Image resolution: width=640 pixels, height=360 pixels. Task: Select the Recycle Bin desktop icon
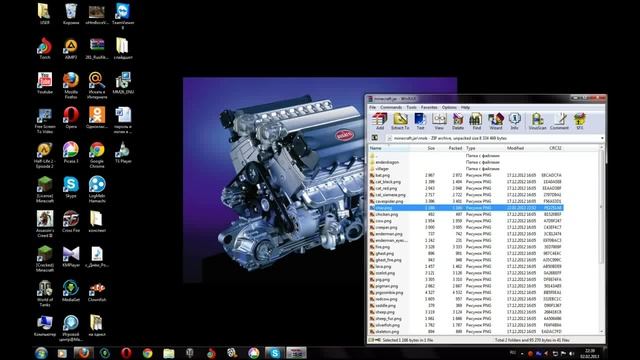71,14
